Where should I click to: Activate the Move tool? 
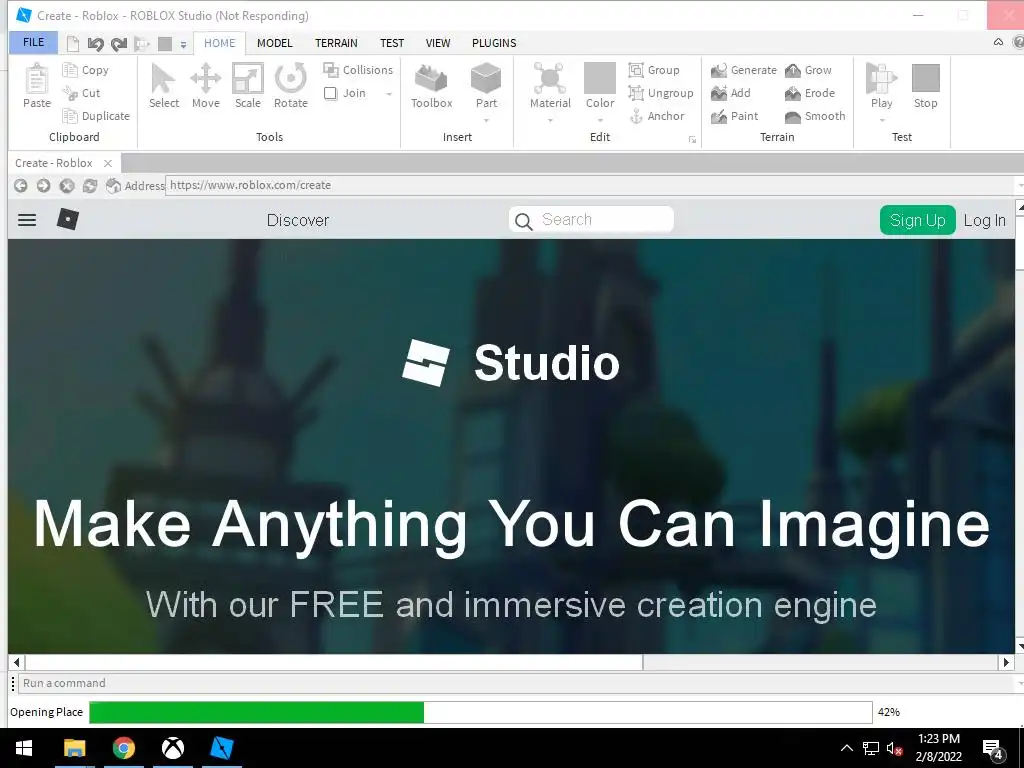point(206,86)
